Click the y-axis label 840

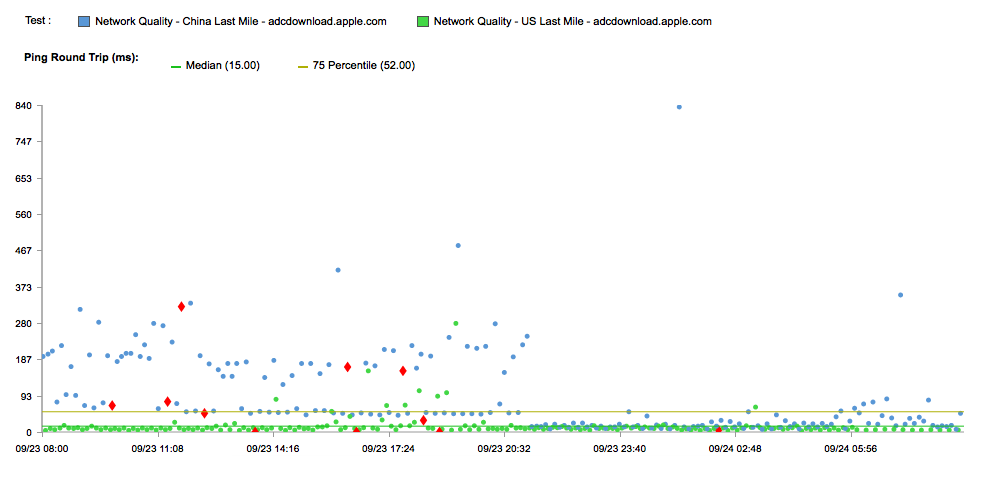click(x=23, y=105)
